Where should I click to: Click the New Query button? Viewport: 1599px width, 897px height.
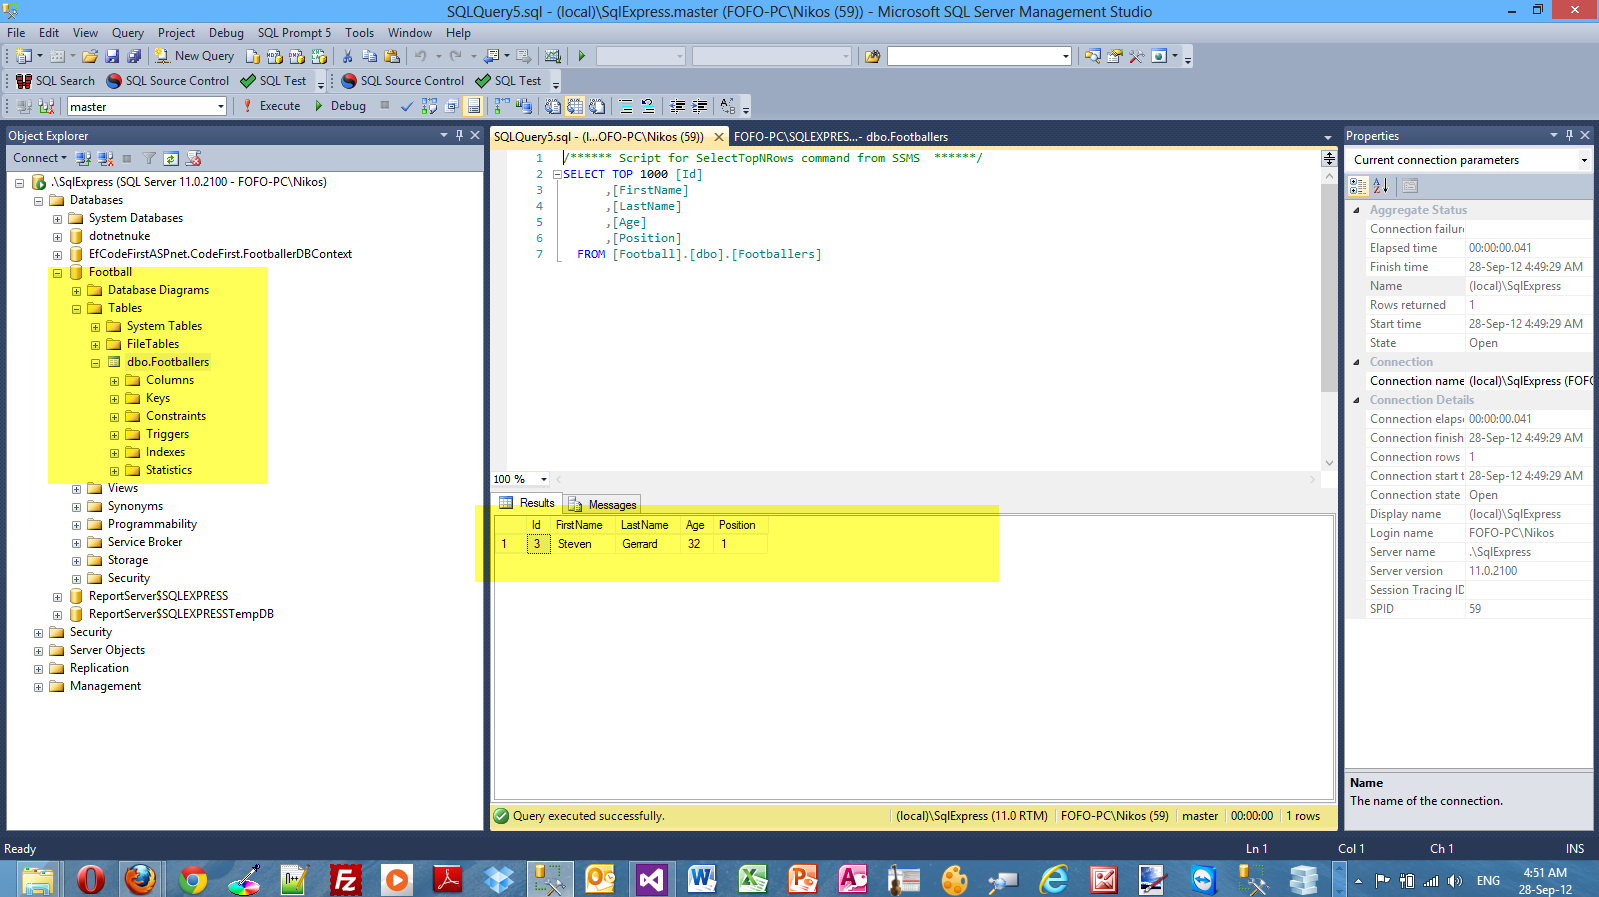(x=194, y=56)
